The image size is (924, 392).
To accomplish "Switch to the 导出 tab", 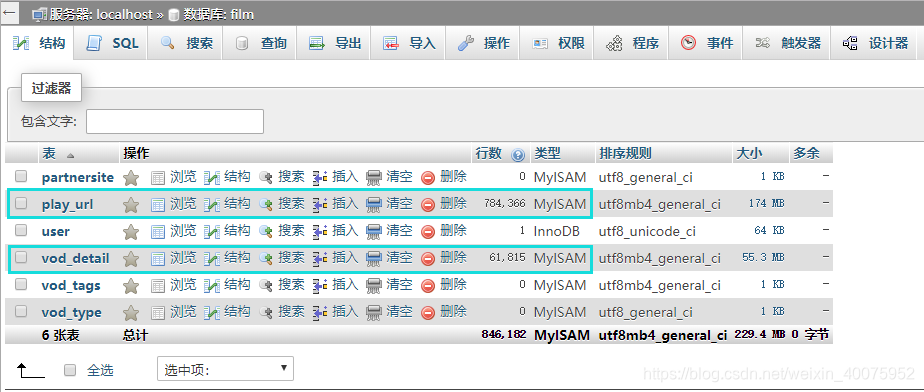I will [x=335, y=43].
